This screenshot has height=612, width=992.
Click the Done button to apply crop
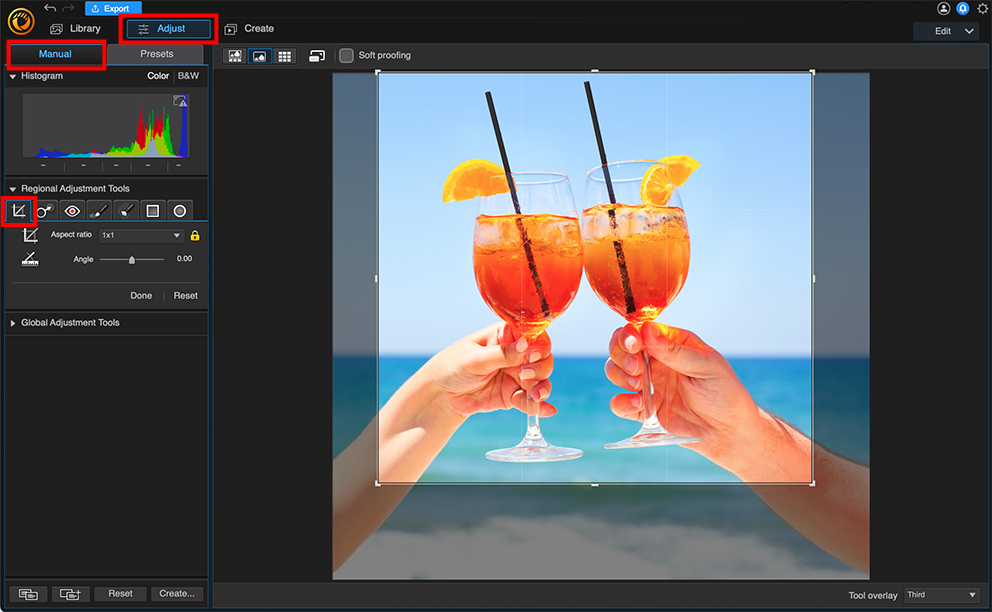141,295
